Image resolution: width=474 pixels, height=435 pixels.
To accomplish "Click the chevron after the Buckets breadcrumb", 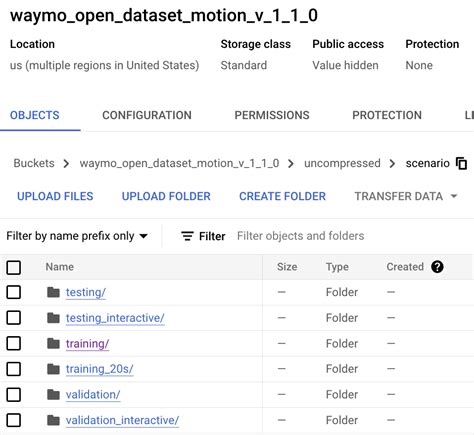I will [66, 164].
